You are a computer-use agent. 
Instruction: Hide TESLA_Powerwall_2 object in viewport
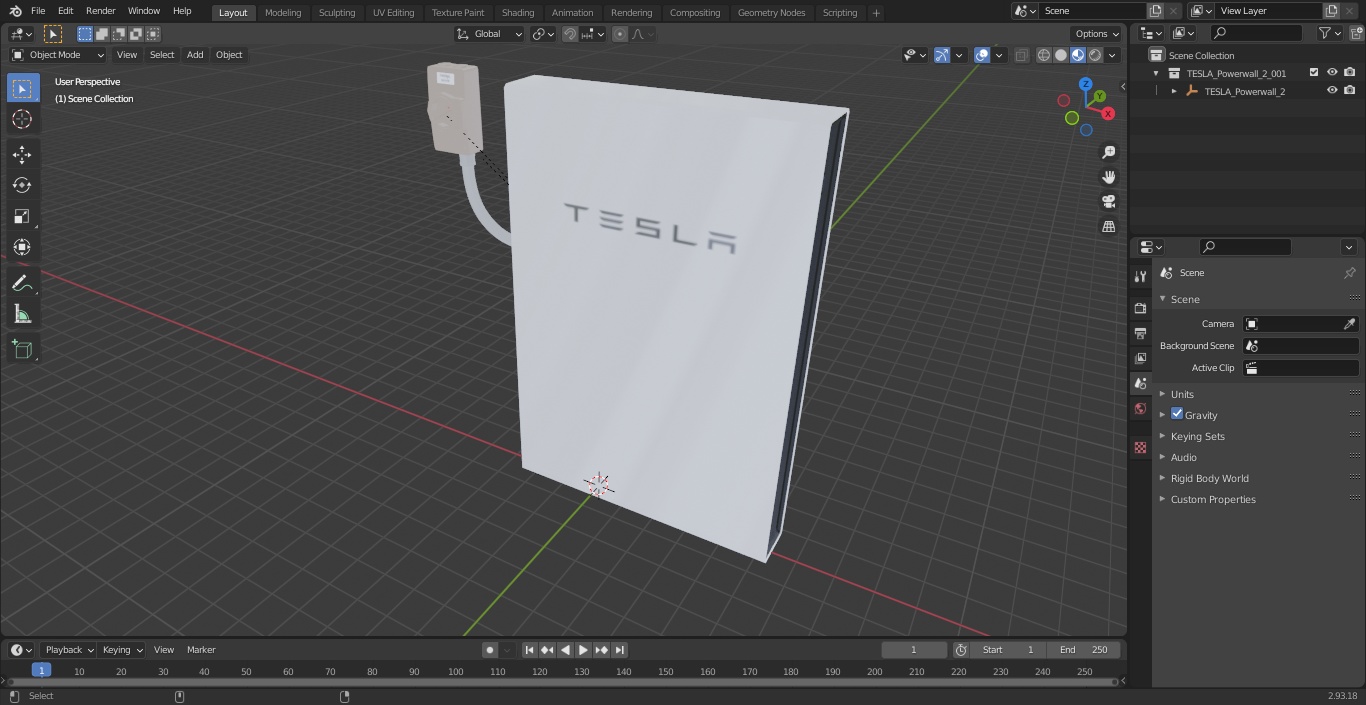pyautogui.click(x=1332, y=90)
